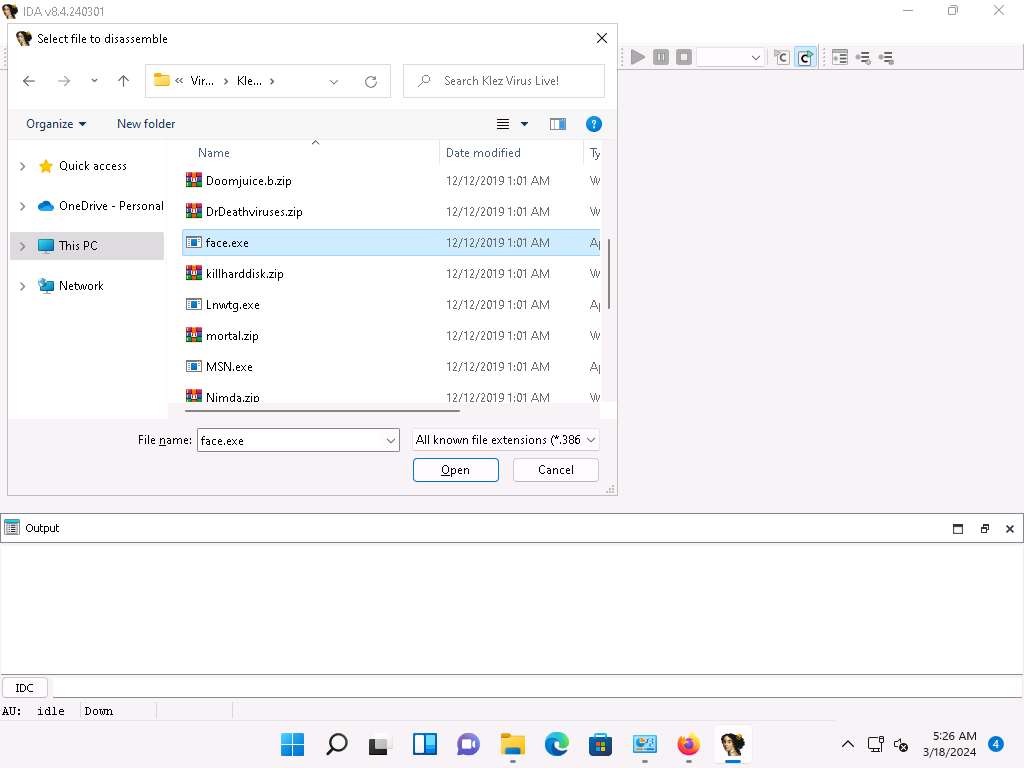
Task: Click the debugger terminate process stop icon
Action: (x=684, y=57)
